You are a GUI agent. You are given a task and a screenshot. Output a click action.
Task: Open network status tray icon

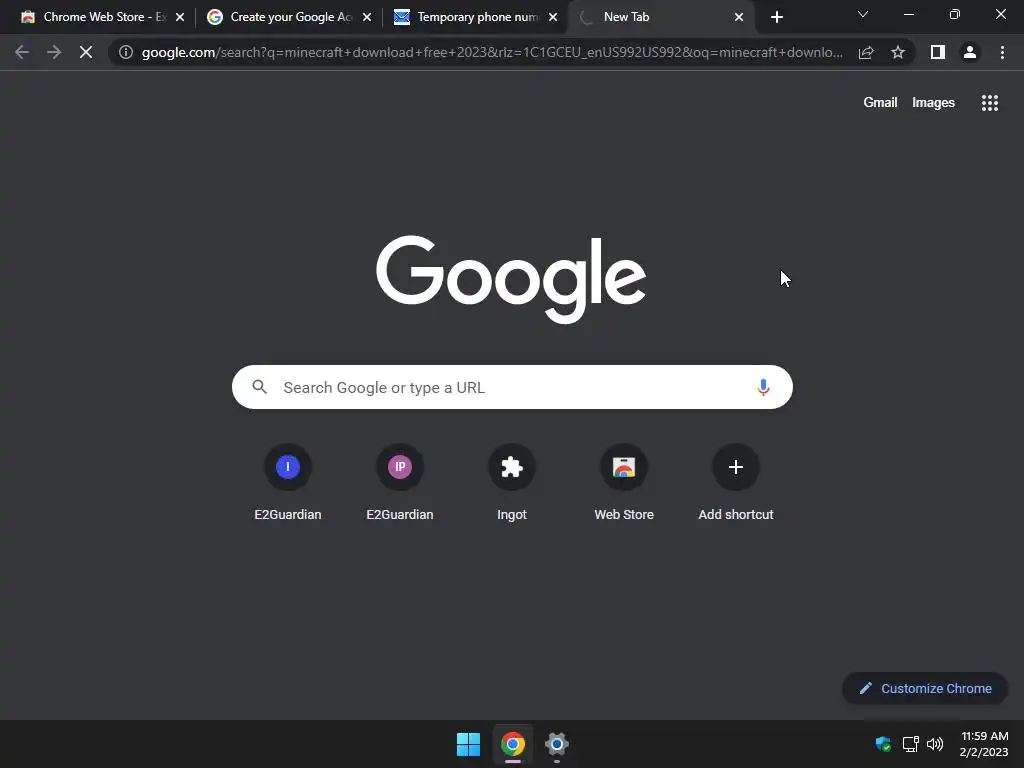[910, 743]
